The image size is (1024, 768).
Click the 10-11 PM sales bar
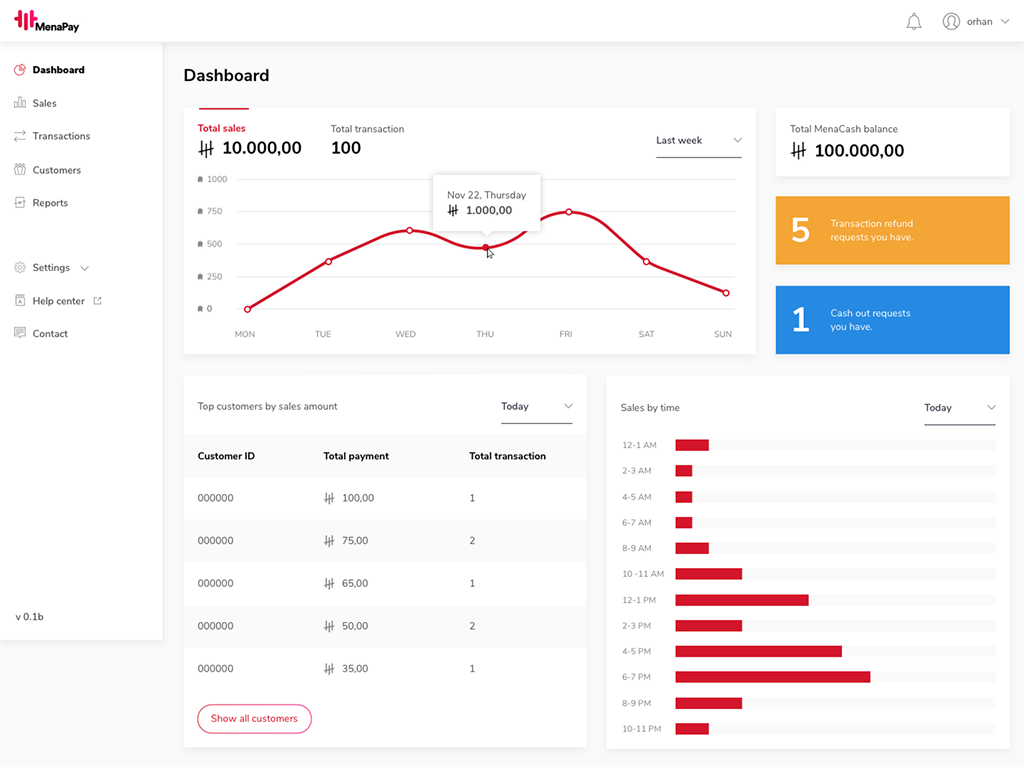692,729
